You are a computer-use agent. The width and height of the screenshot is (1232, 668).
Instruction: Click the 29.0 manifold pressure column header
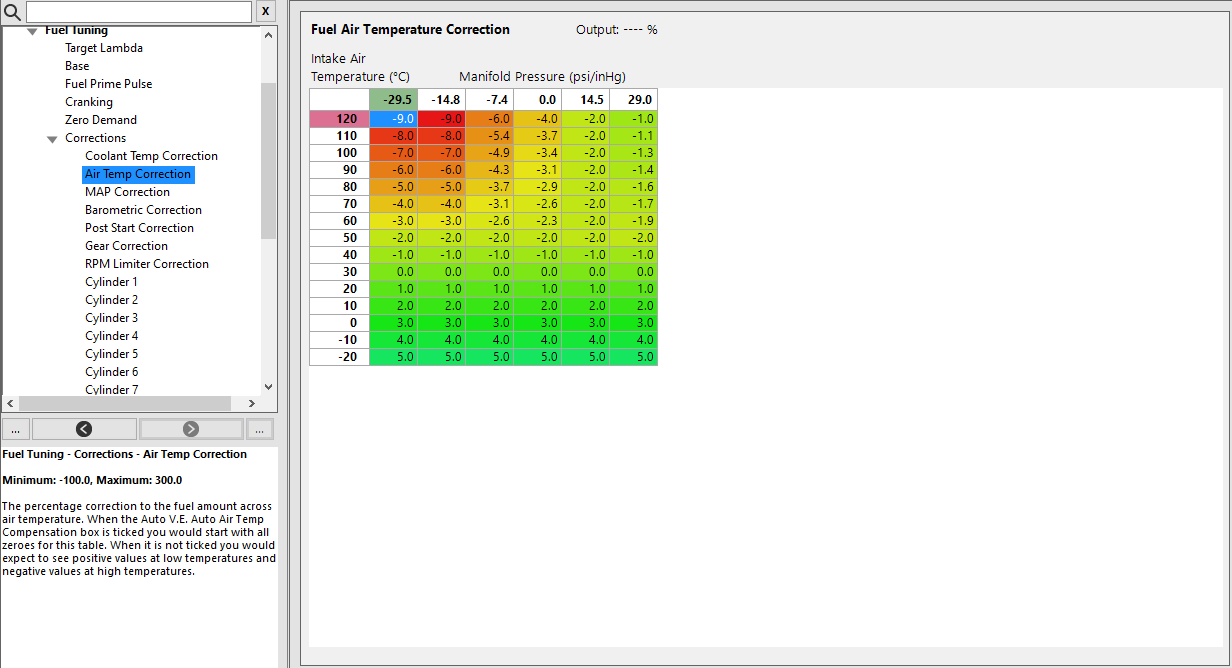pos(634,99)
